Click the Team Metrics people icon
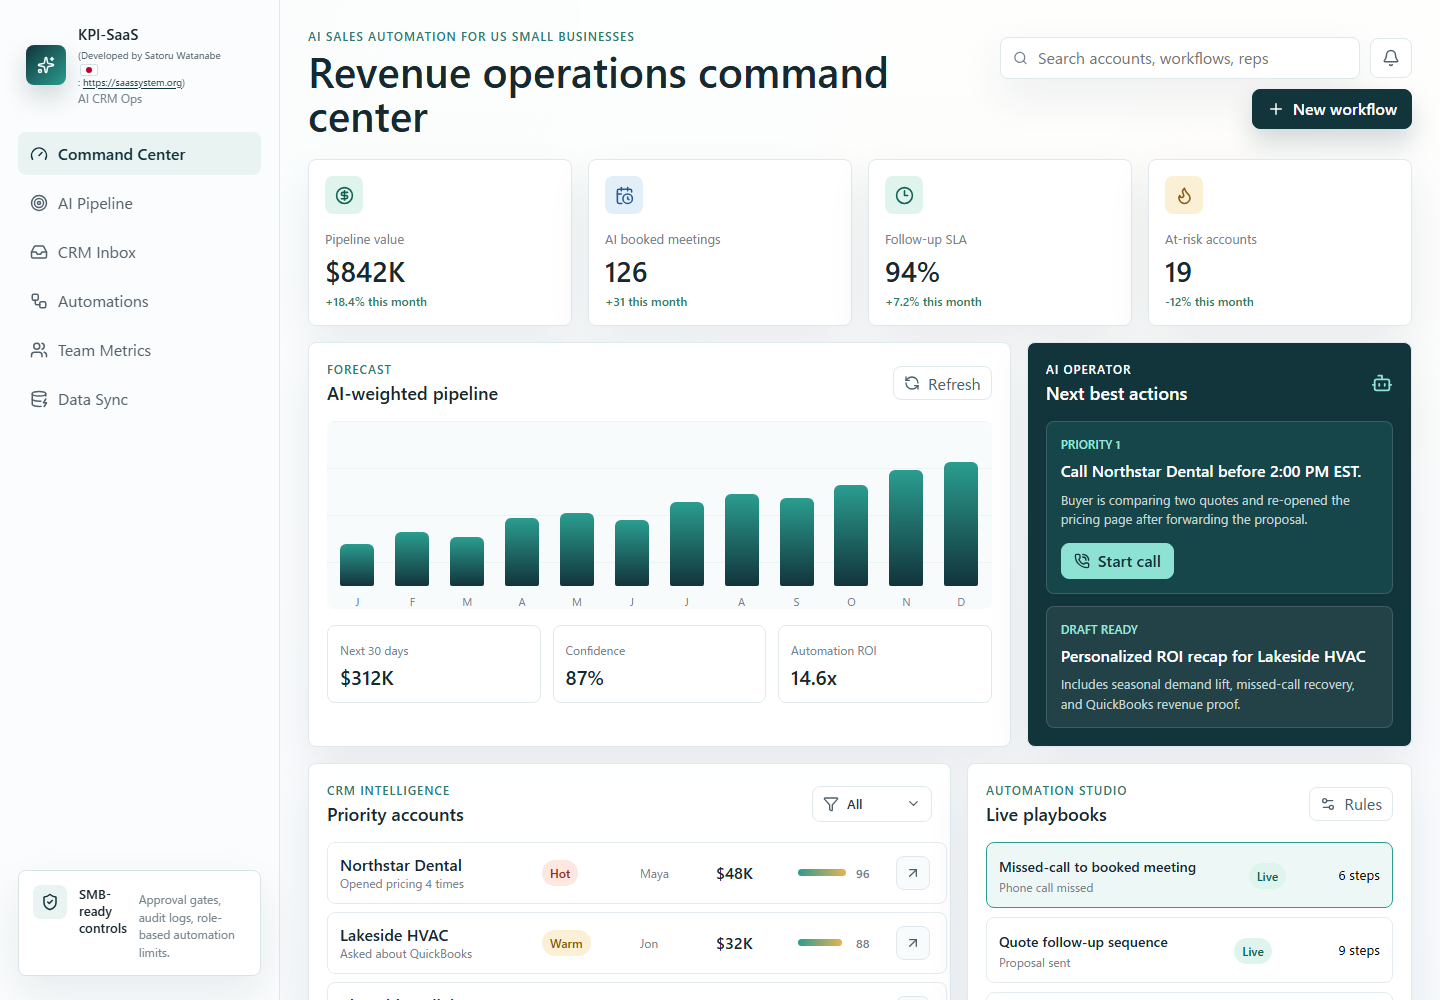This screenshot has height=1000, width=1440. coord(39,350)
